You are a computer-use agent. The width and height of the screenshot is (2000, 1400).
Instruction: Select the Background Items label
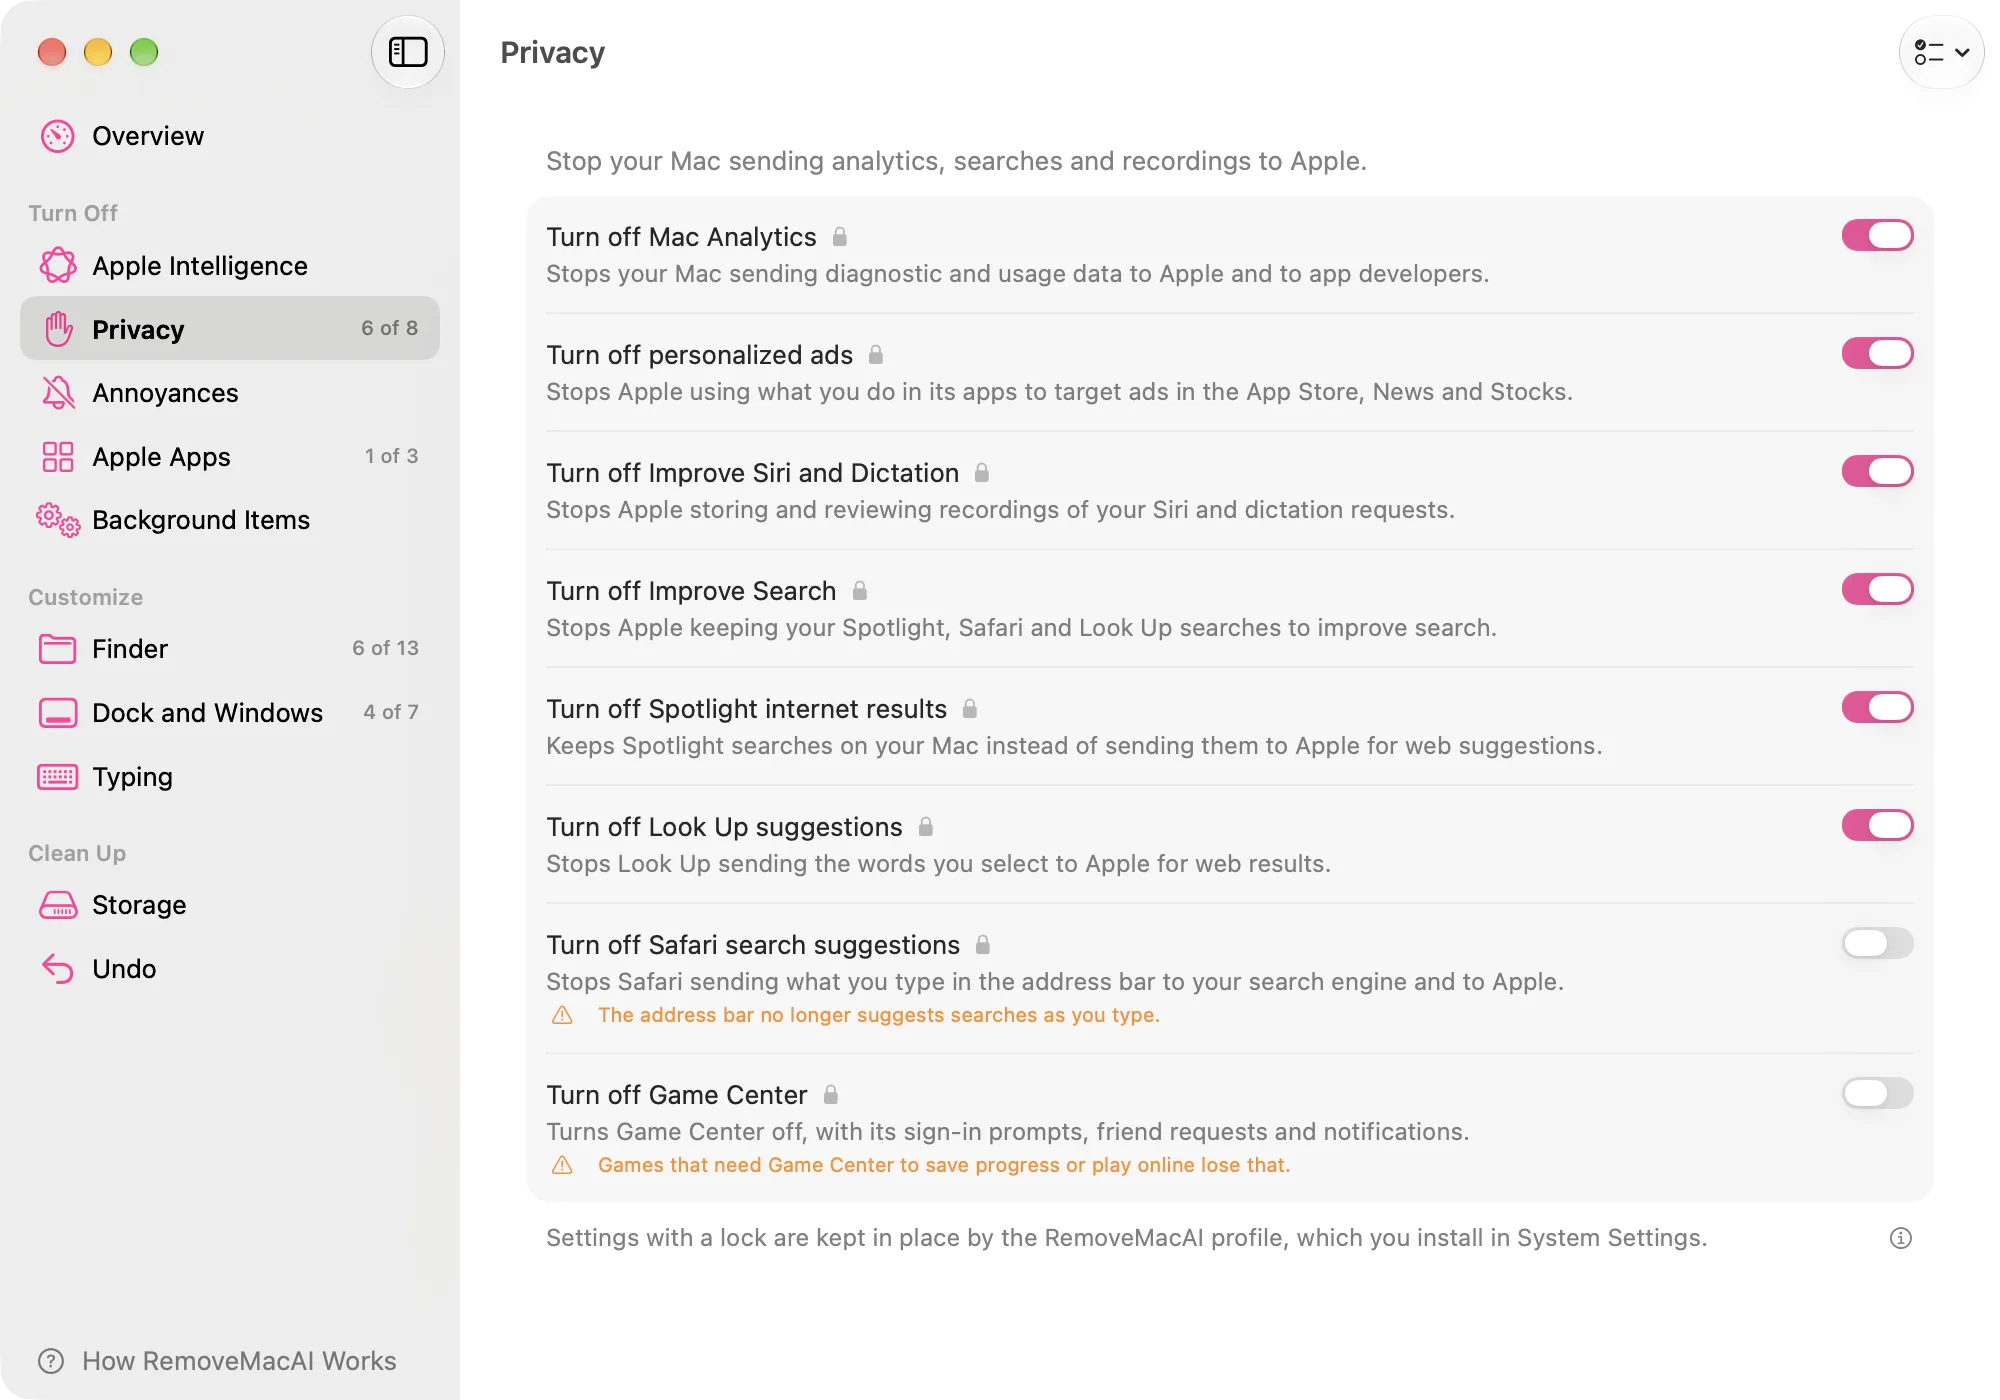point(201,520)
